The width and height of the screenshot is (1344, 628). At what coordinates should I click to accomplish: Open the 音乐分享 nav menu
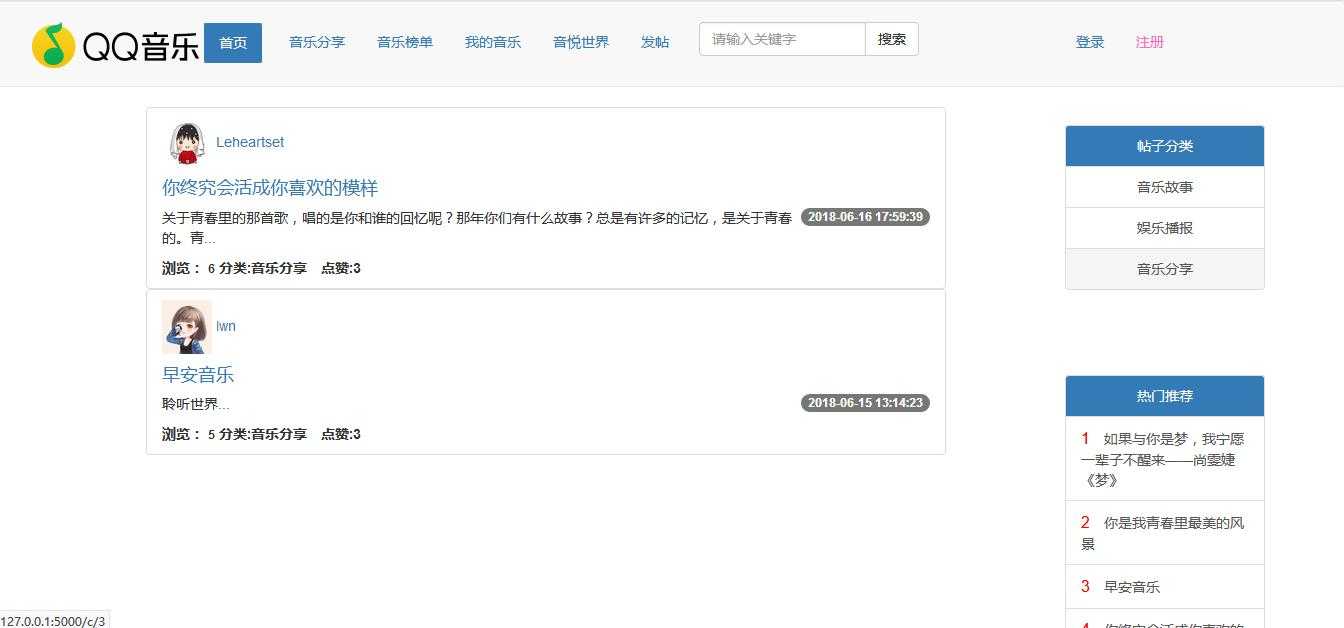click(317, 42)
